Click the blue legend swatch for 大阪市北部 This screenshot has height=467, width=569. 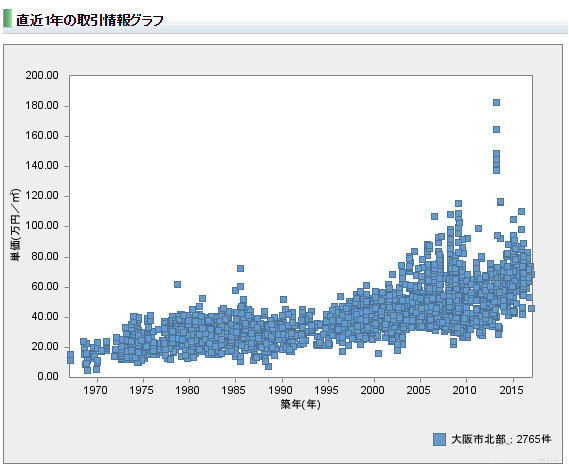click(439, 439)
